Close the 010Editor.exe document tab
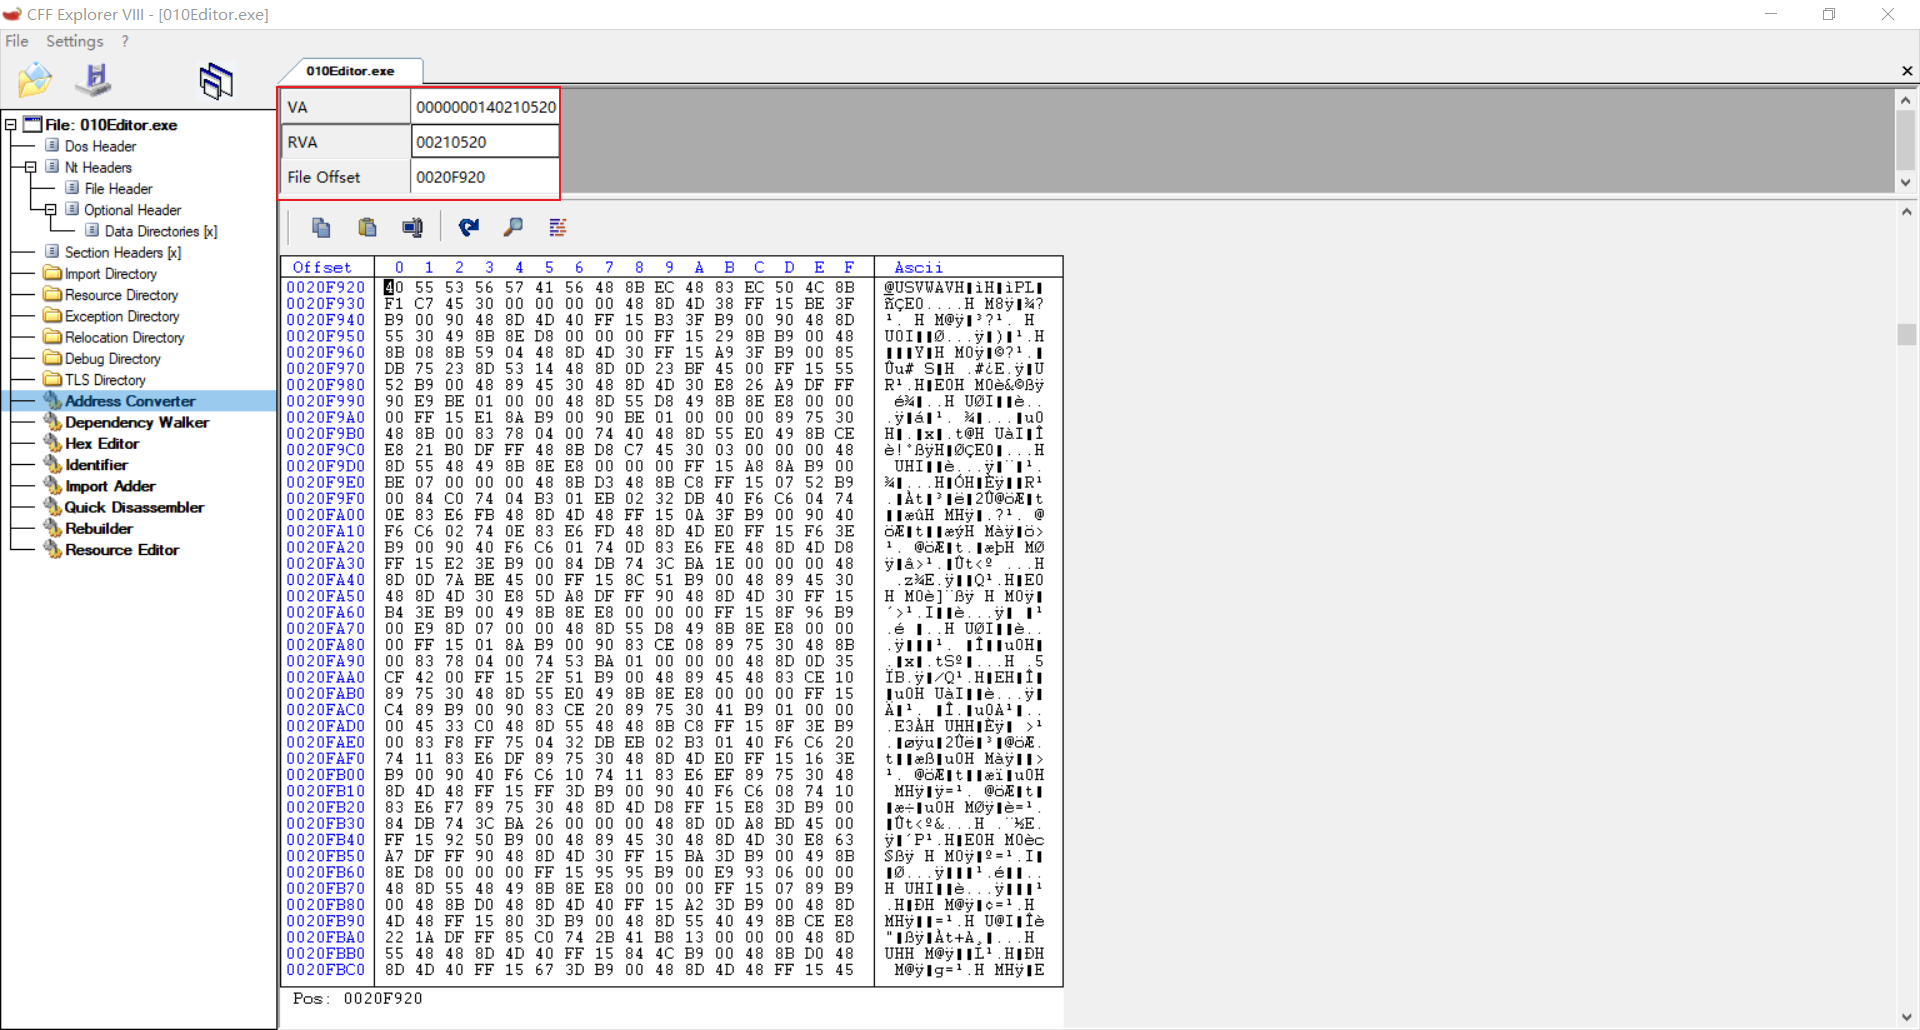This screenshot has width=1920, height=1030. [x=1907, y=71]
